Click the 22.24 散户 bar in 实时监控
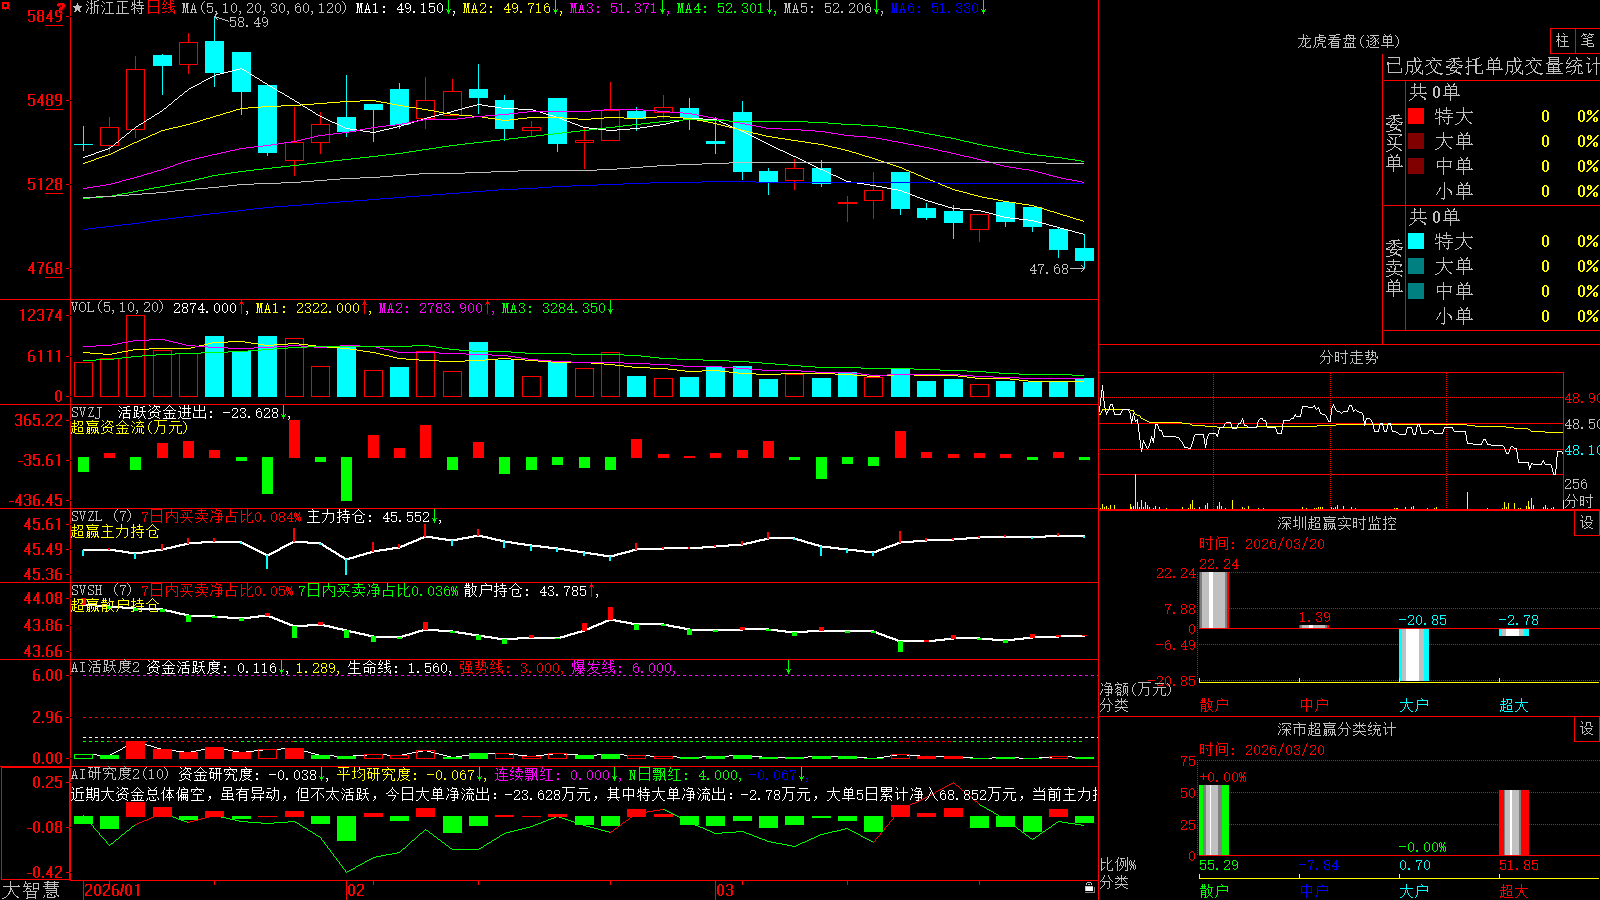1600x900 pixels. pyautogui.click(x=1213, y=600)
